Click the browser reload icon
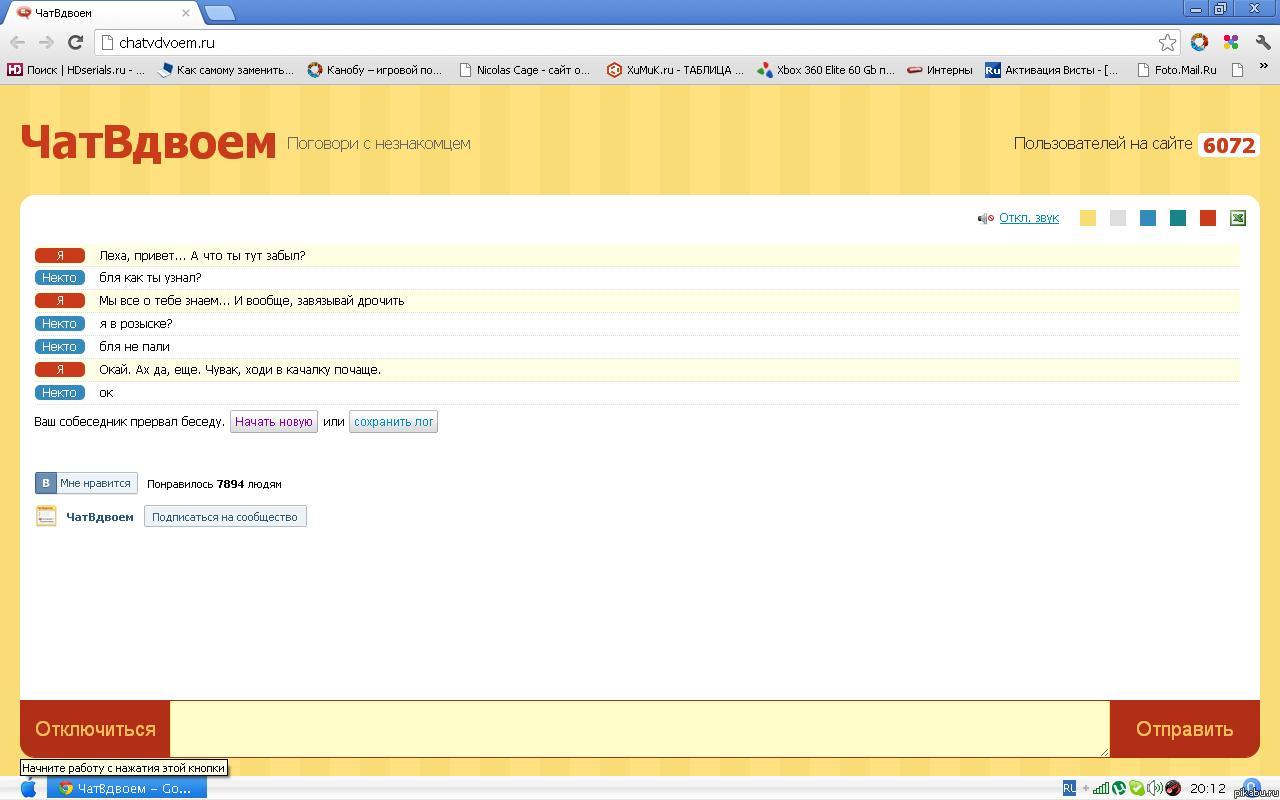Viewport: 1280px width, 800px height. click(75, 42)
